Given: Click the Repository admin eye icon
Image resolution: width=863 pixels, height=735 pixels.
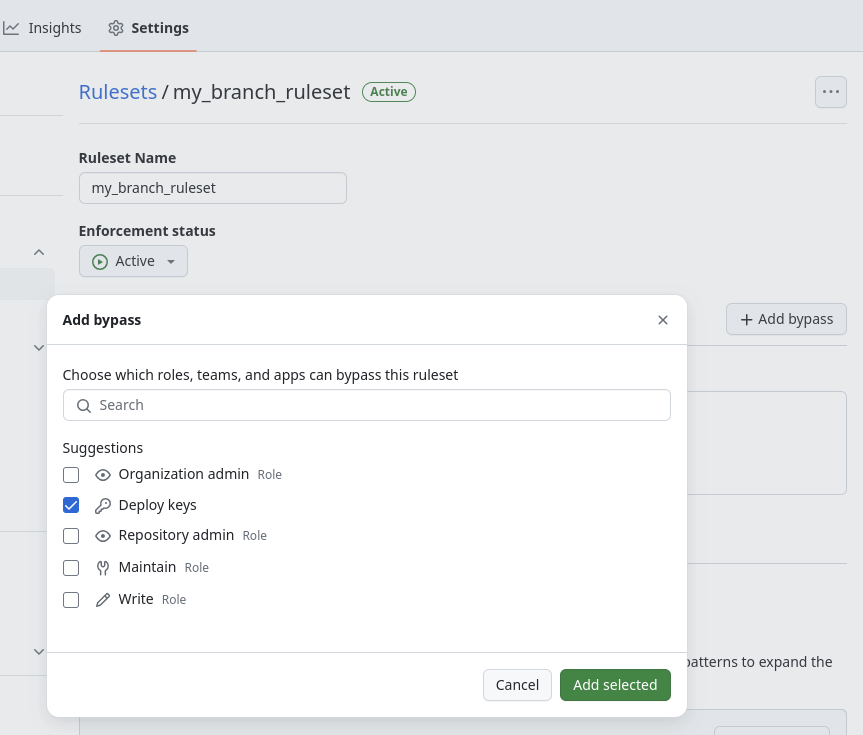Looking at the screenshot, I should 103,536.
